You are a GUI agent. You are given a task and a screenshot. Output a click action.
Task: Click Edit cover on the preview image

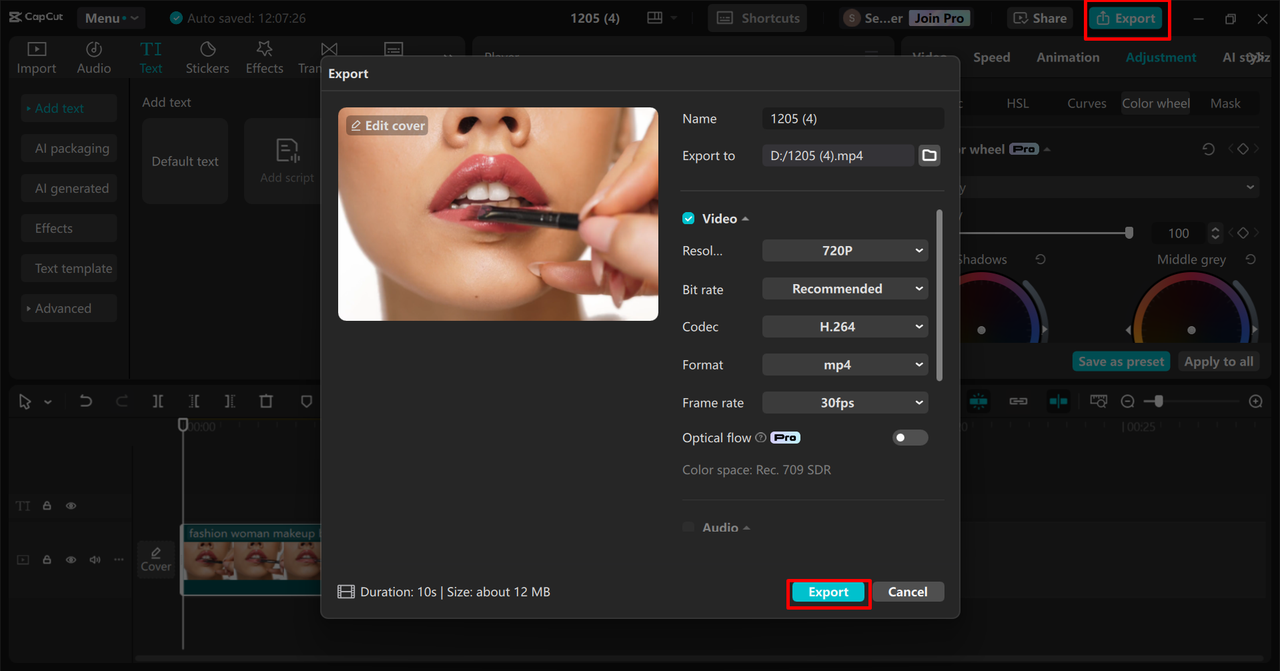[387, 126]
